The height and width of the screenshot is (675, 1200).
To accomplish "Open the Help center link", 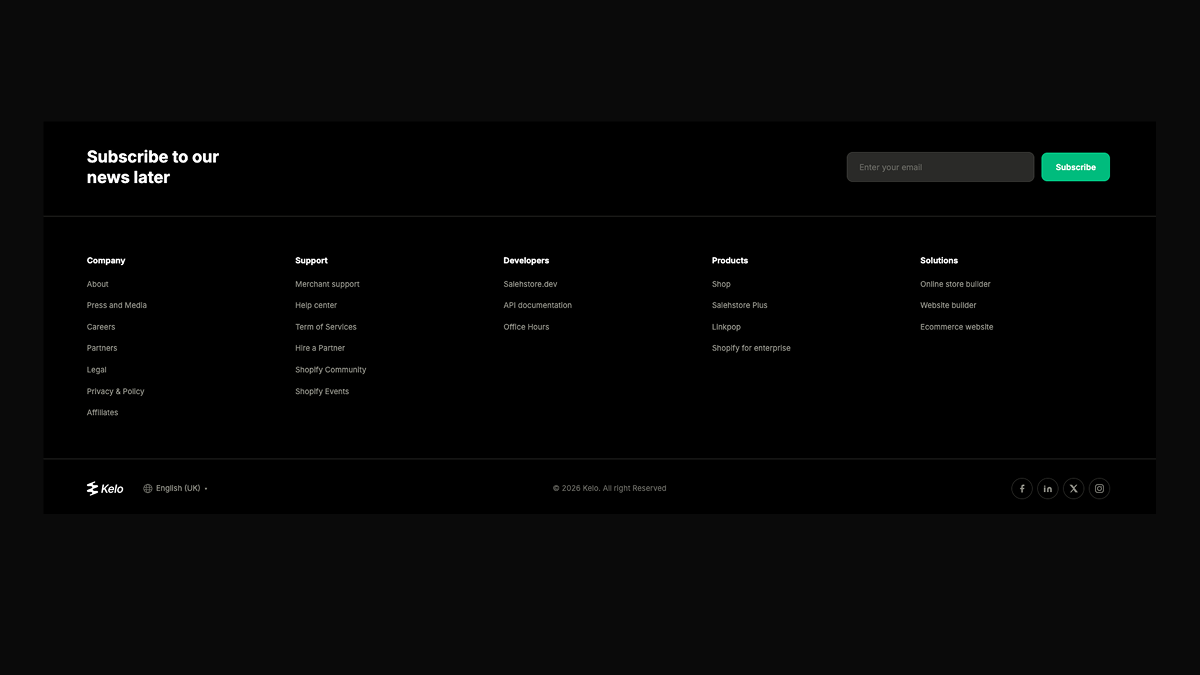I will point(316,305).
